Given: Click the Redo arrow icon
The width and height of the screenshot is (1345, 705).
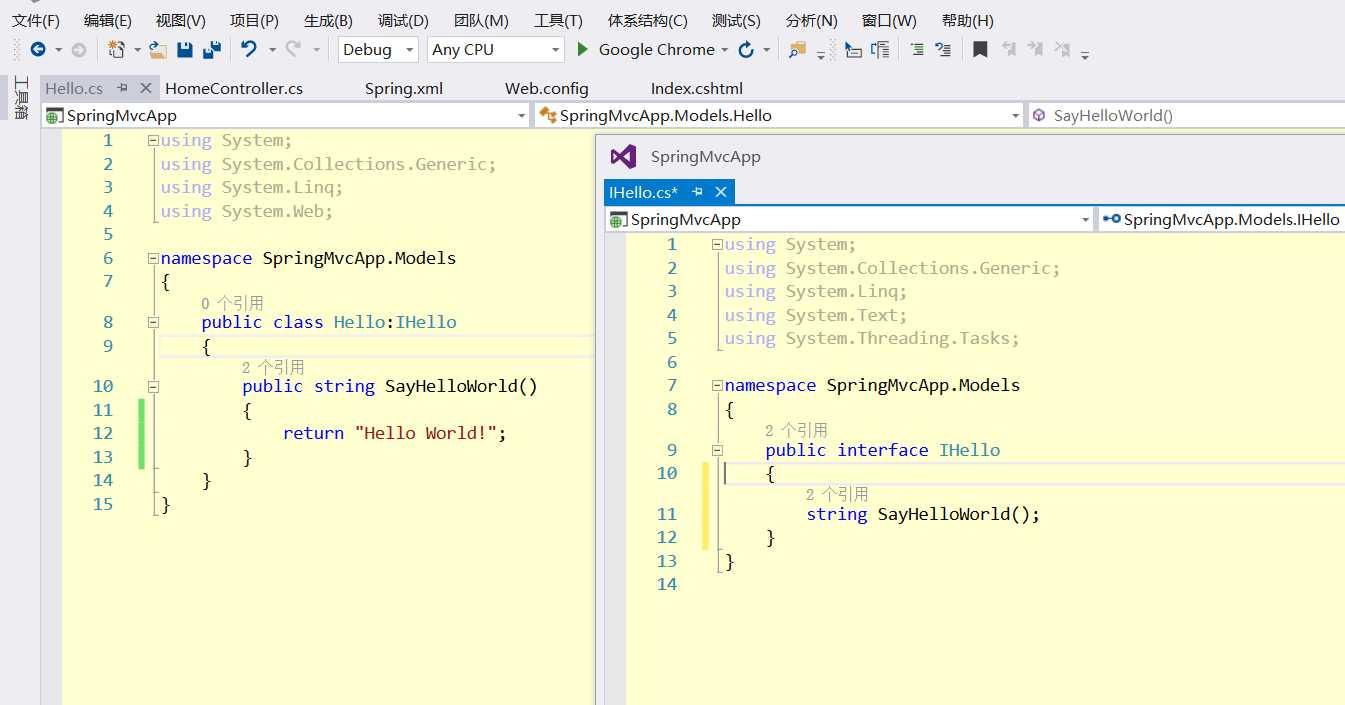Looking at the screenshot, I should pyautogui.click(x=293, y=49).
